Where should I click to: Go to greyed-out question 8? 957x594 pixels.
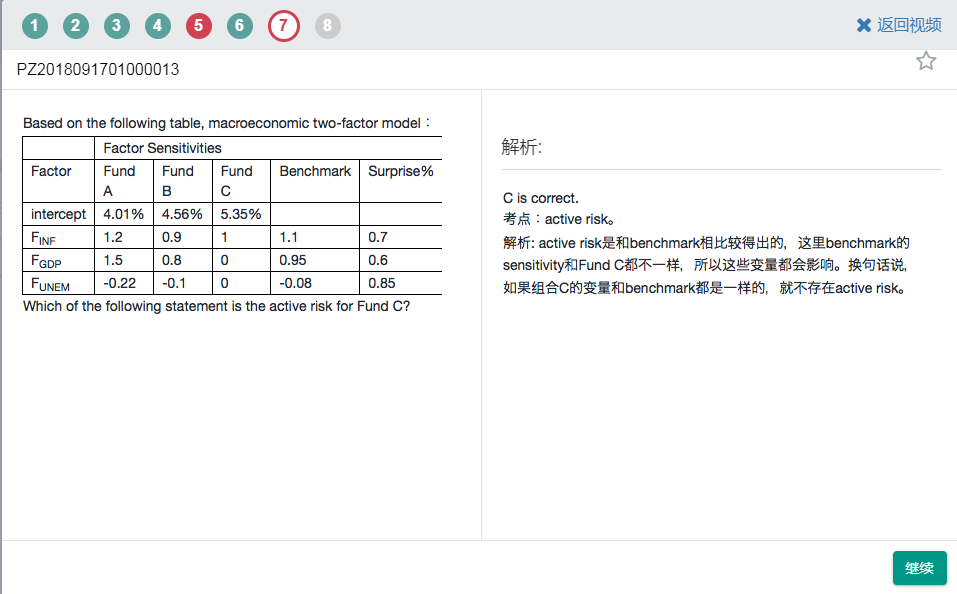[328, 26]
